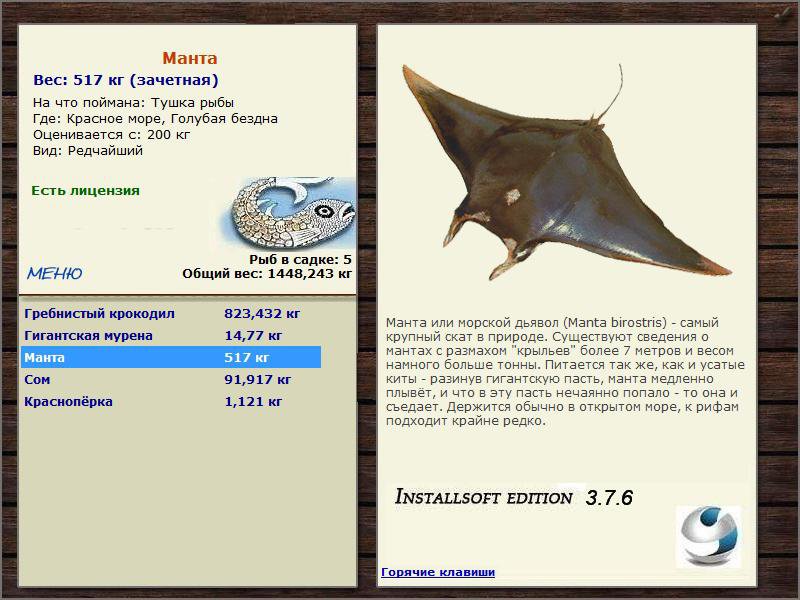Click the Где: Красное море, Голубая бездна line

click(x=155, y=119)
